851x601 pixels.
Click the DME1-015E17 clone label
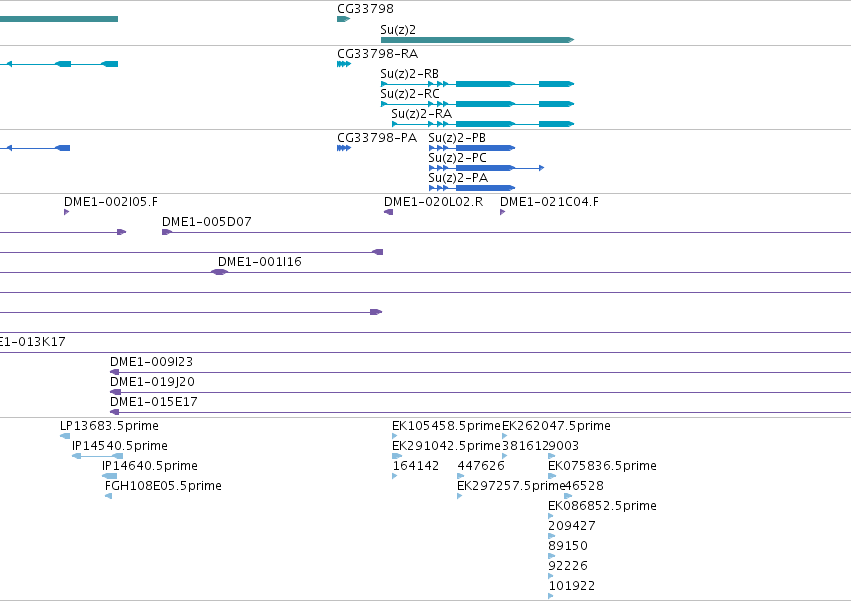click(x=154, y=402)
